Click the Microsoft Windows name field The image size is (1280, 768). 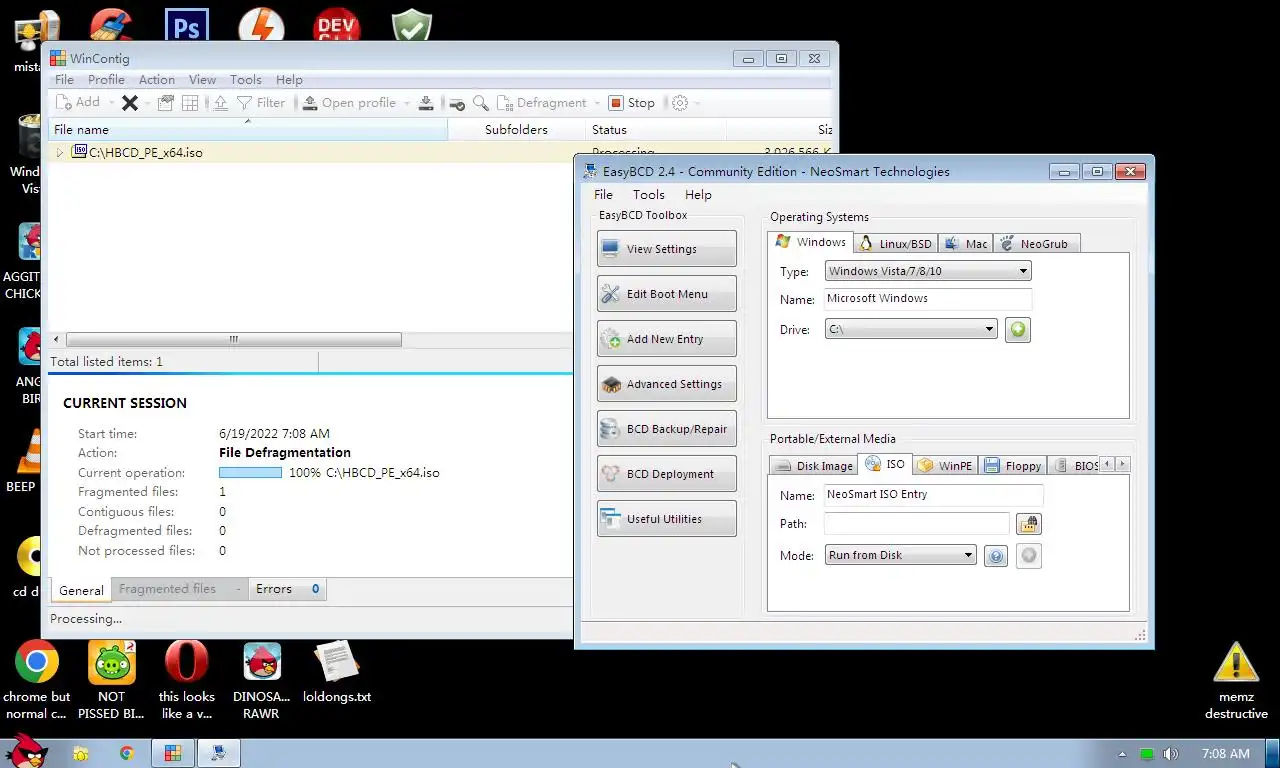tap(927, 299)
